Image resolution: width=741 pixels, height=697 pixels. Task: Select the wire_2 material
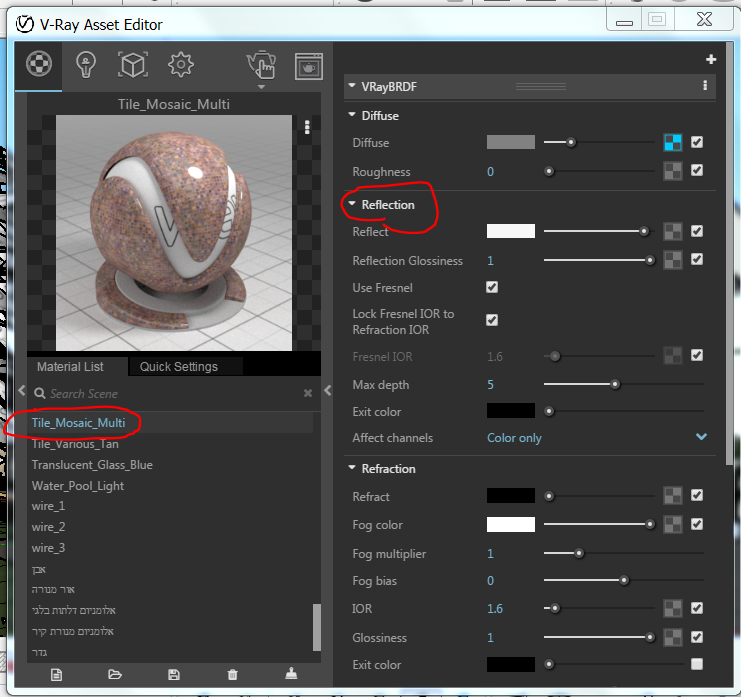tap(48, 527)
